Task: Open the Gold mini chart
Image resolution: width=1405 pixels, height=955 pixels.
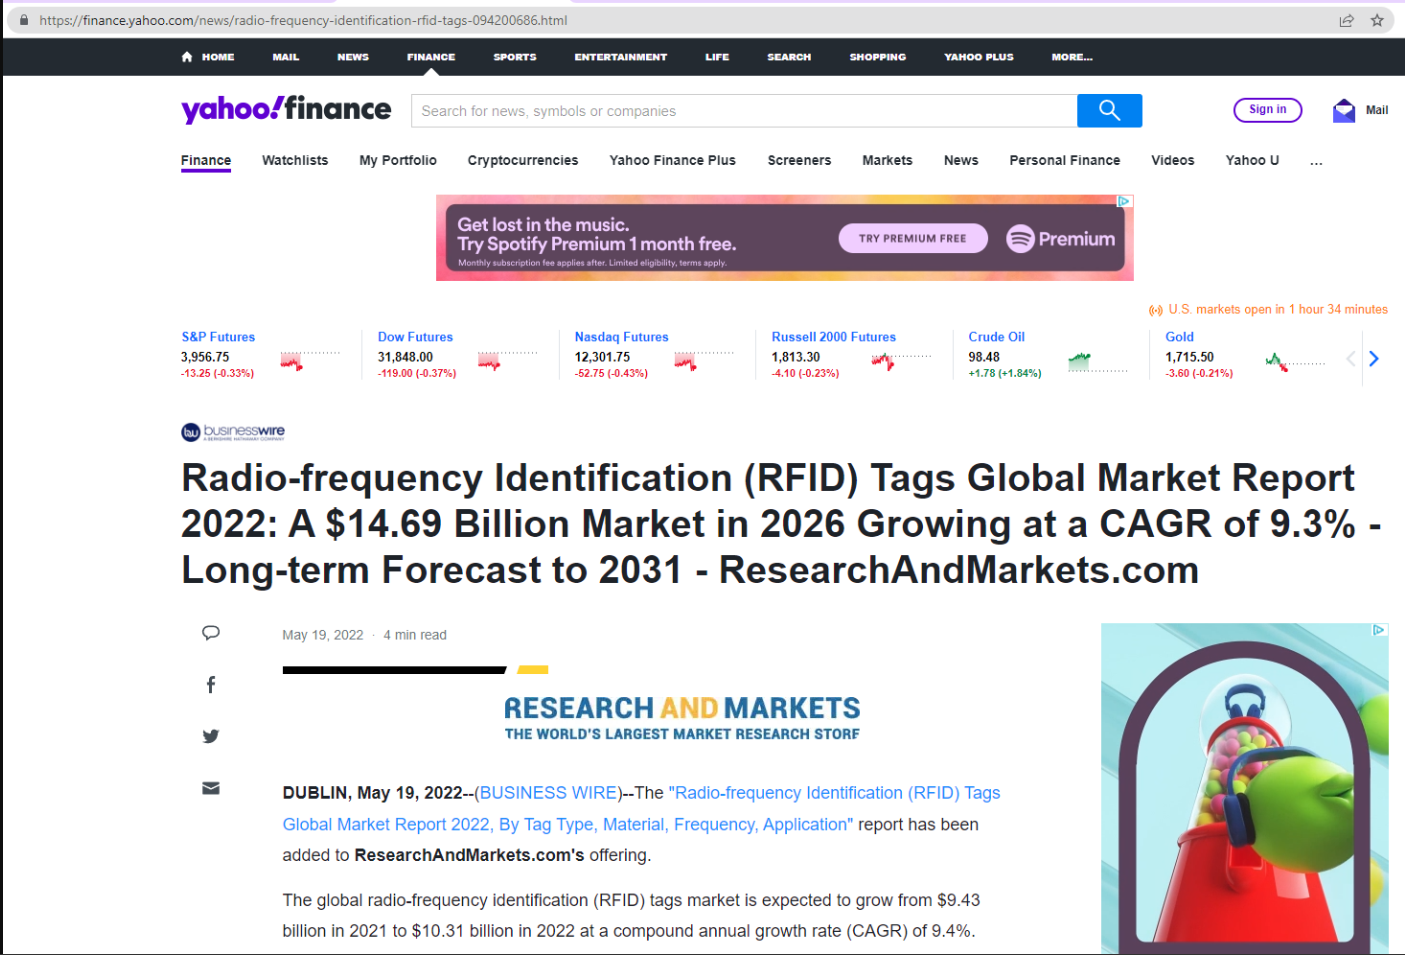Action: (1295, 361)
